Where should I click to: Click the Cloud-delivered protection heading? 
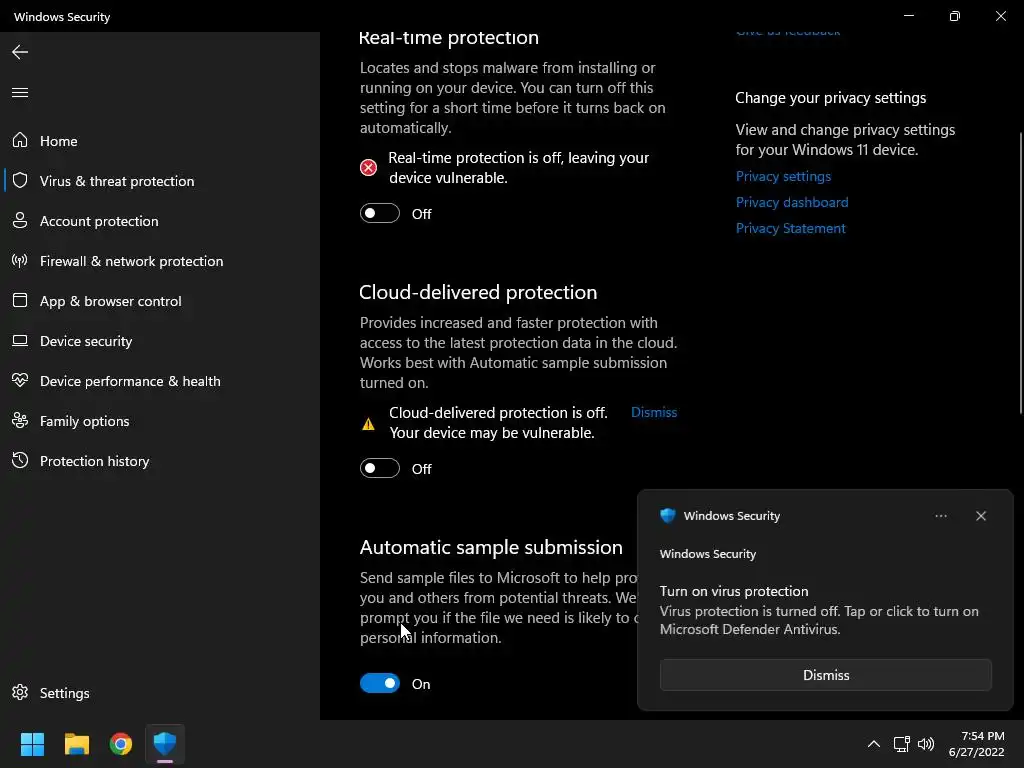click(x=478, y=292)
